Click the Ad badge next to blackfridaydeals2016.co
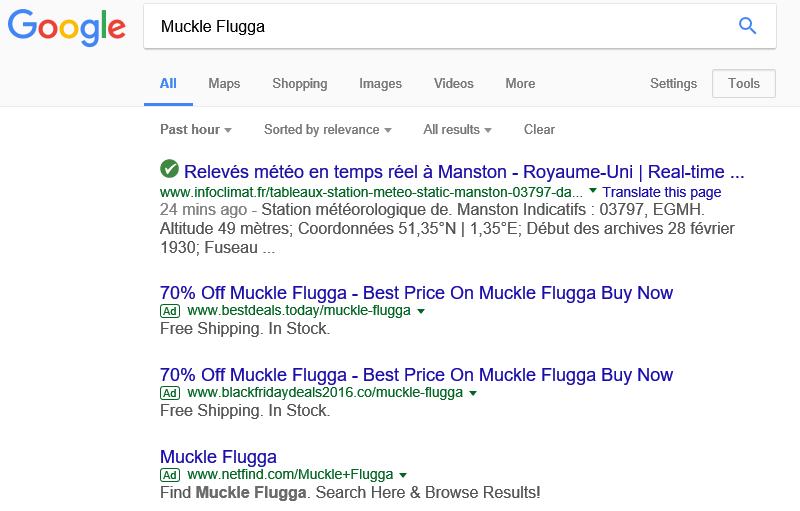Screen dimensions: 800x511 [170, 393]
